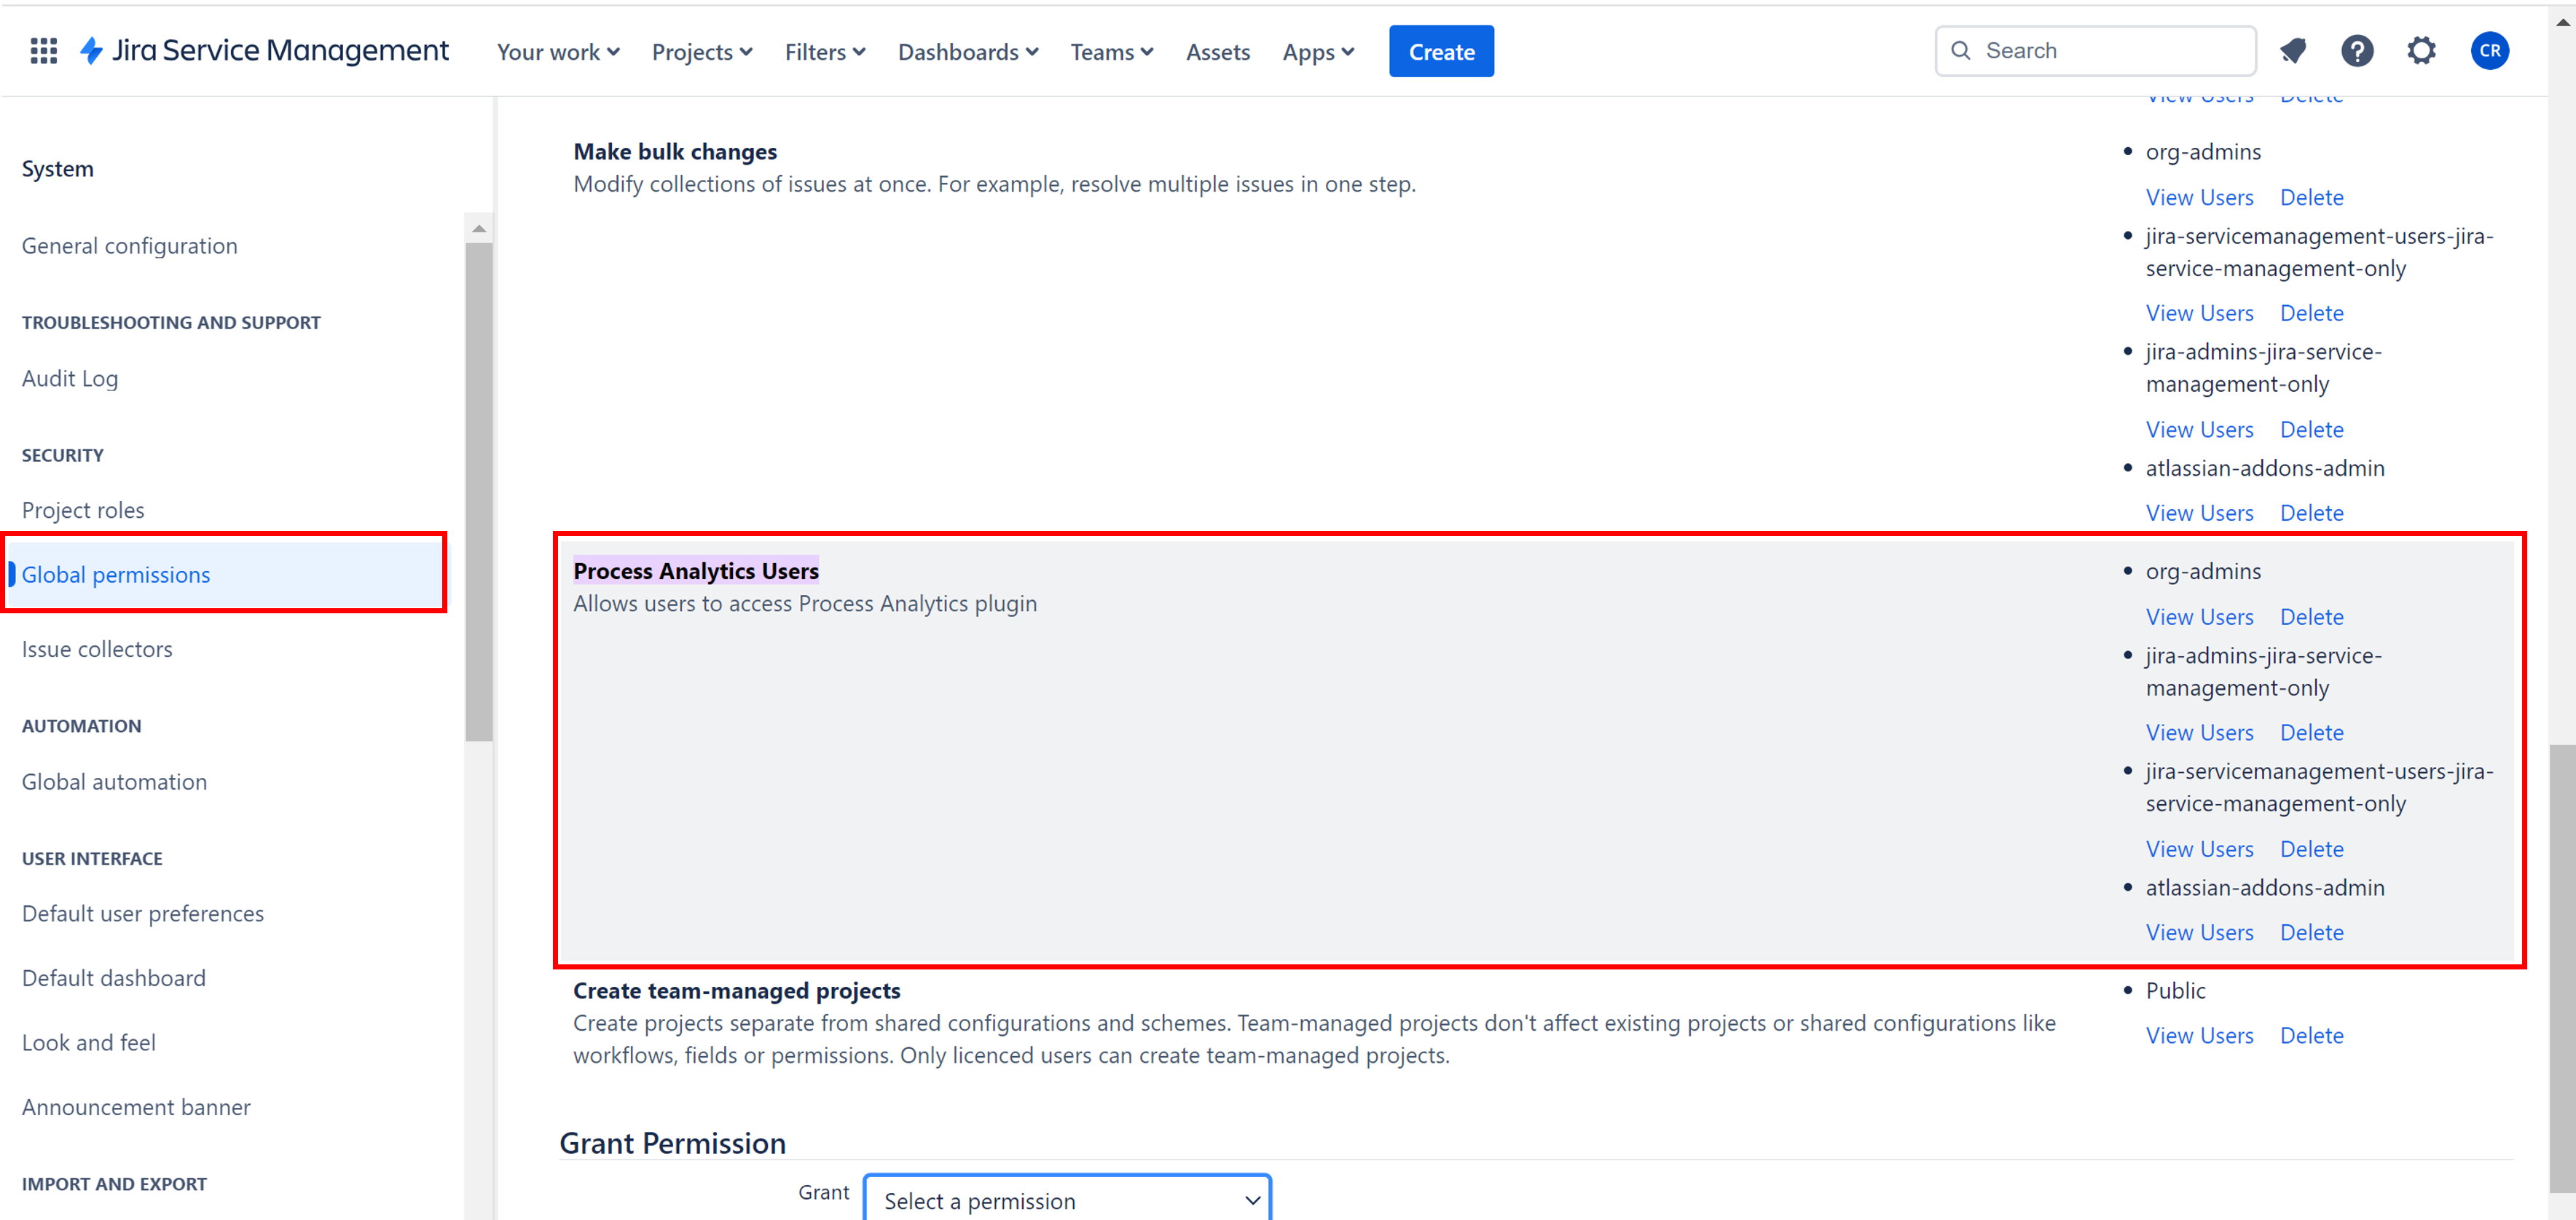Delete atlassian-addons-admin from Process Analytics Users

[x=2311, y=932]
